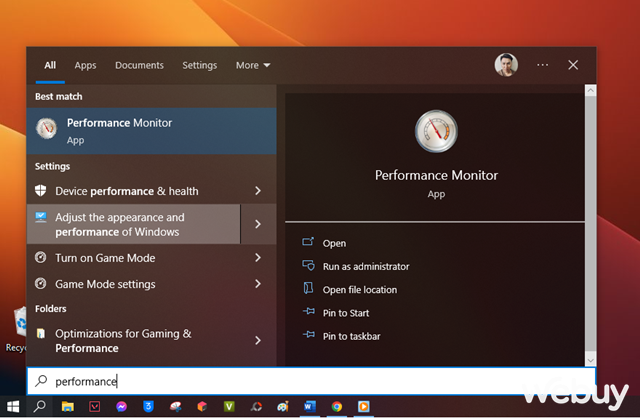This screenshot has height=418, width=640.
Task: Click the Pin to taskbar pin icon
Action: pyautogui.click(x=309, y=335)
